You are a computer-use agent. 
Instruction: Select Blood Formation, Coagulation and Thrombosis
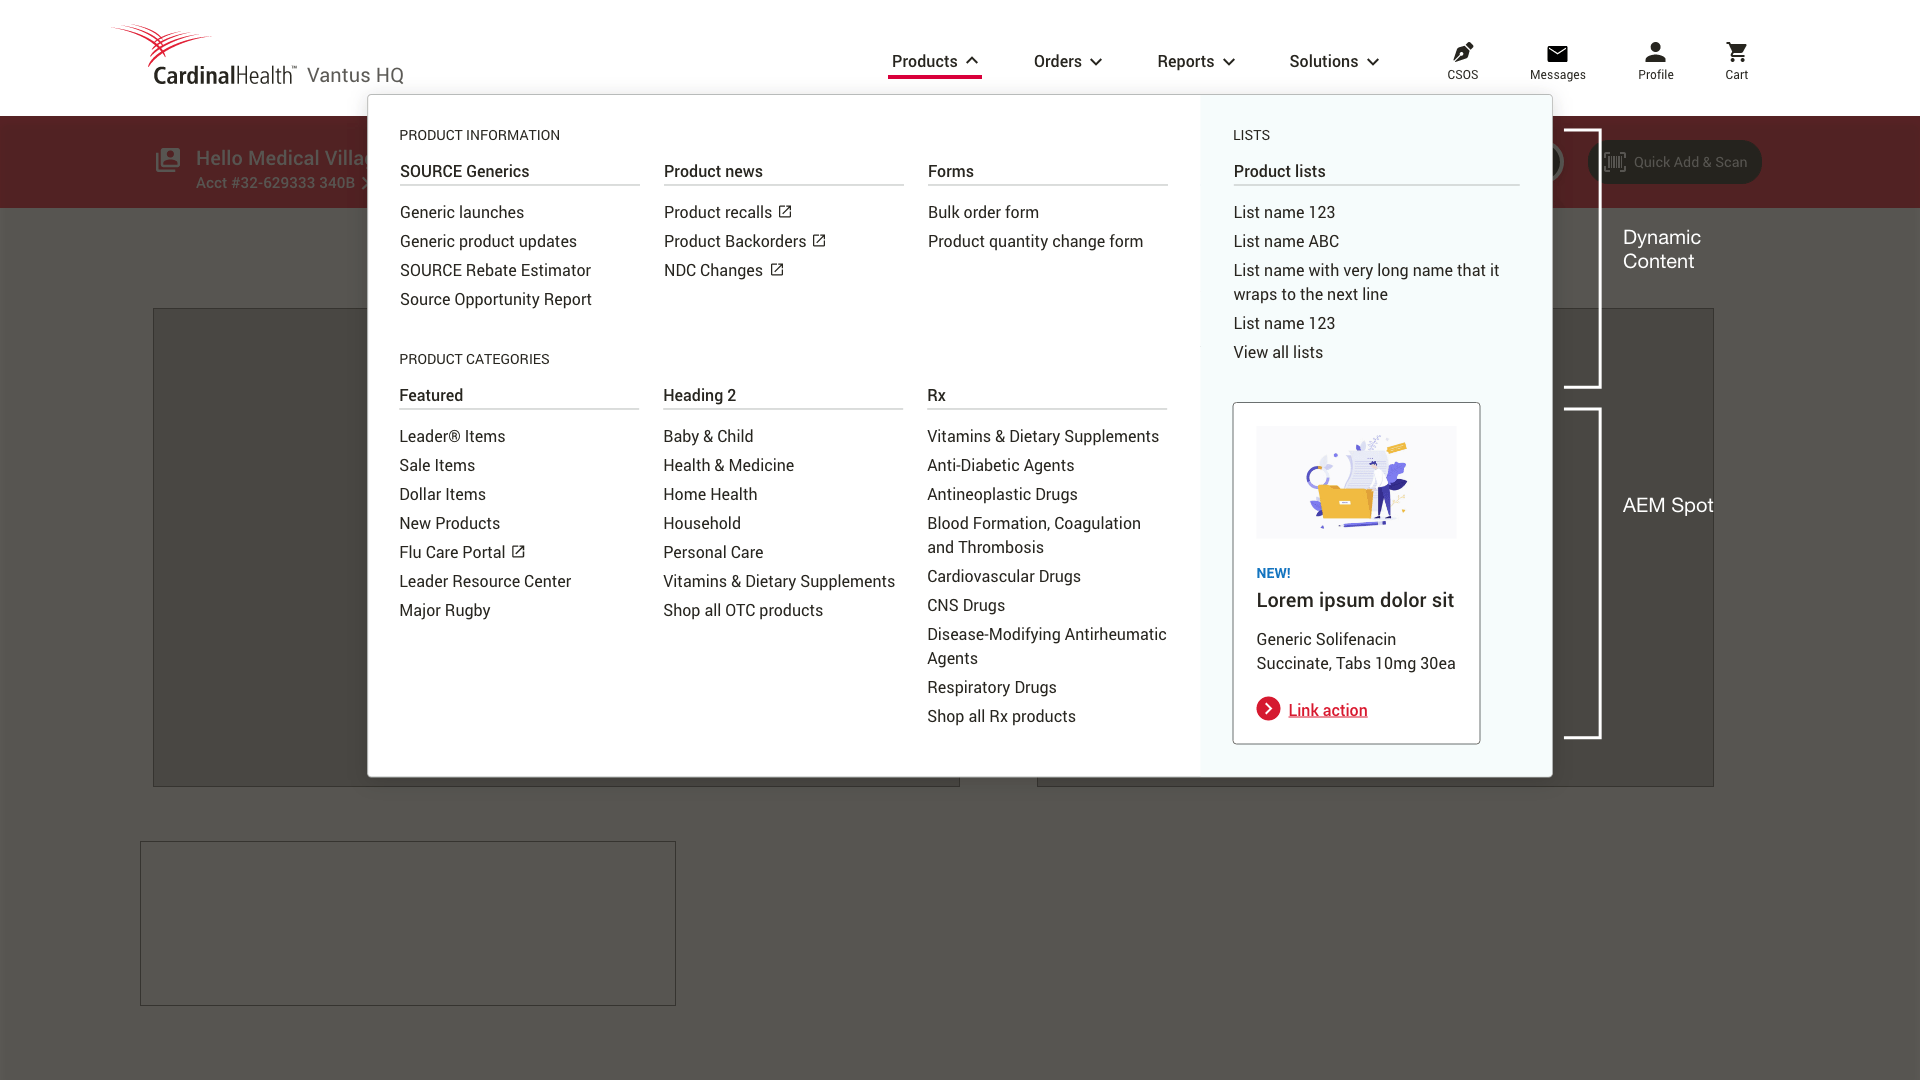tap(1034, 535)
